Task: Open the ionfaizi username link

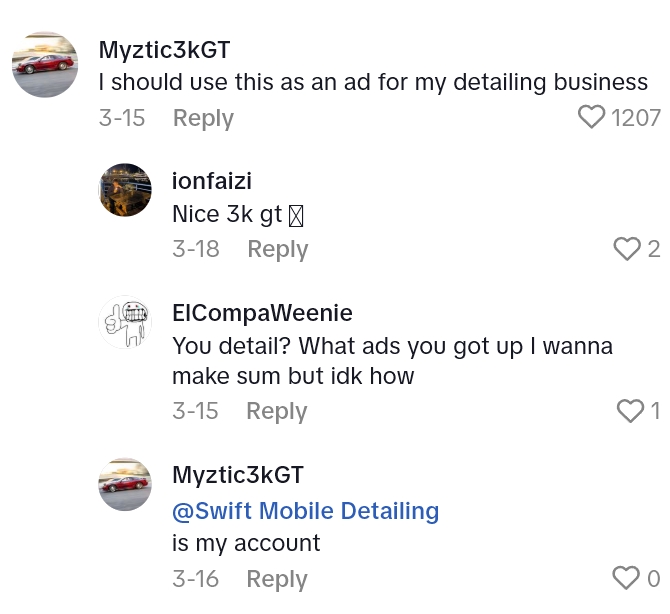Action: [x=212, y=181]
